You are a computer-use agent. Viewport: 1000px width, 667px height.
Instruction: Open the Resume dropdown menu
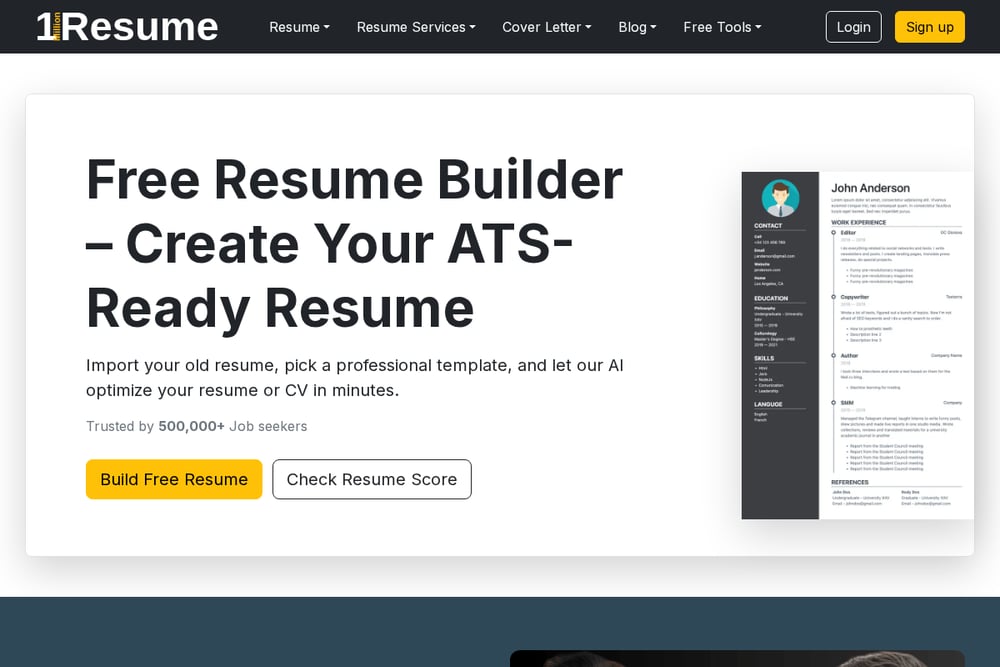(299, 27)
